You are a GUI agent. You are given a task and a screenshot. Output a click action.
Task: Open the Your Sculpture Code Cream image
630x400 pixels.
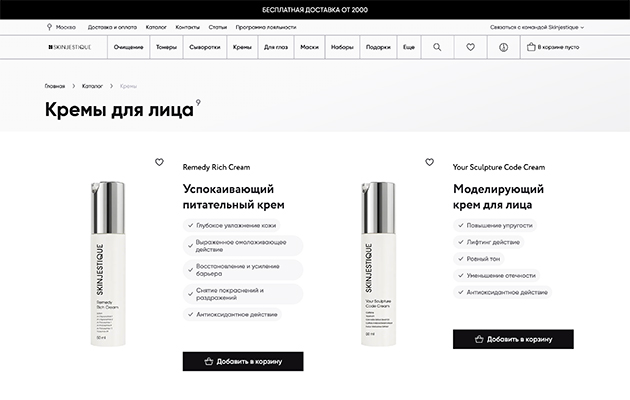click(x=378, y=265)
